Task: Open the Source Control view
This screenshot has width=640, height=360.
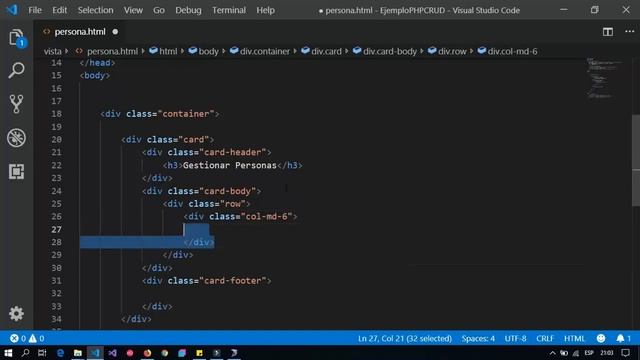Action: coord(16,104)
